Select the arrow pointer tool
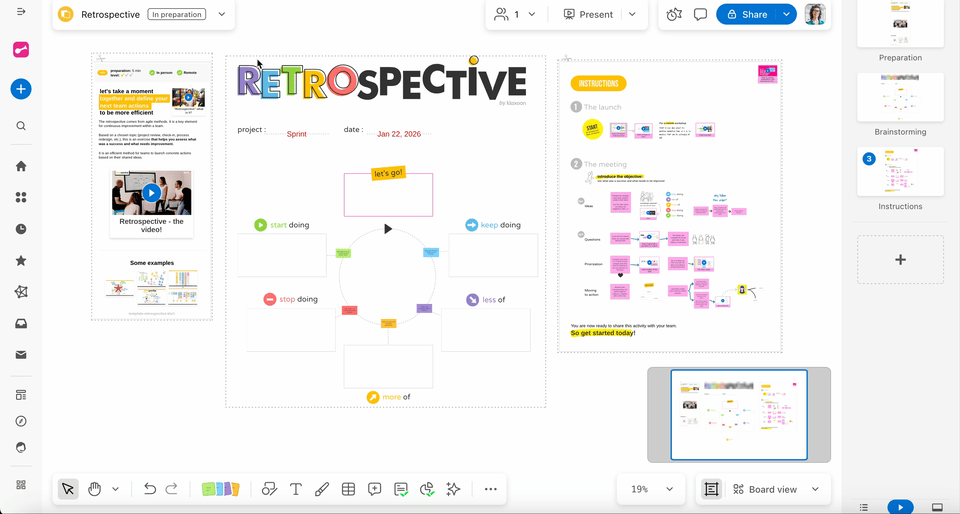The width and height of the screenshot is (960, 514). [68, 489]
